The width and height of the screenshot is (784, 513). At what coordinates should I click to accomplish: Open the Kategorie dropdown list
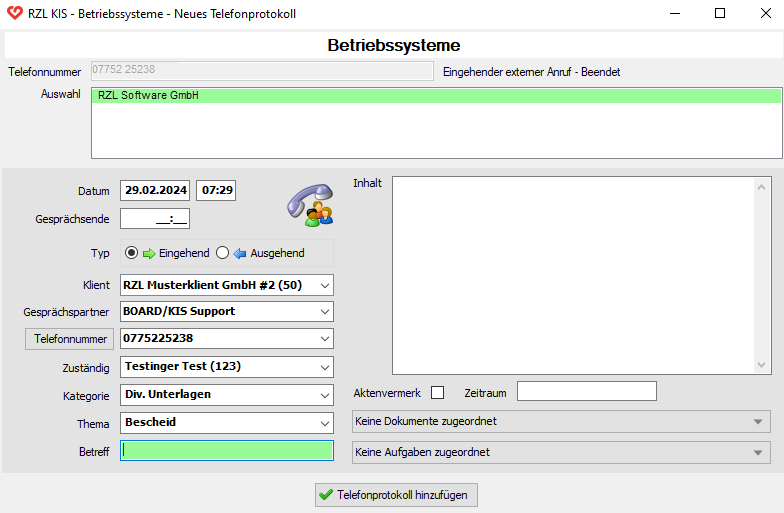pyautogui.click(x=322, y=395)
